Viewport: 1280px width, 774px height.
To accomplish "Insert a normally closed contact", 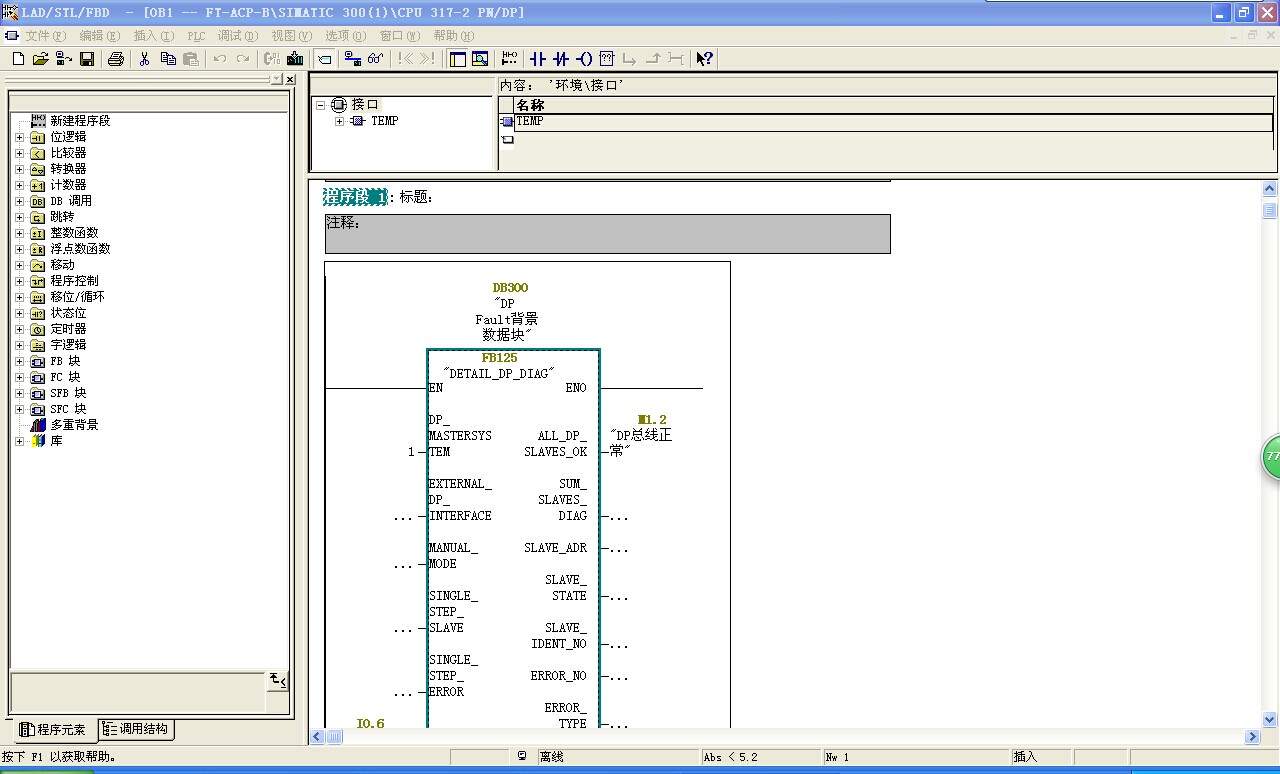I will point(560,59).
